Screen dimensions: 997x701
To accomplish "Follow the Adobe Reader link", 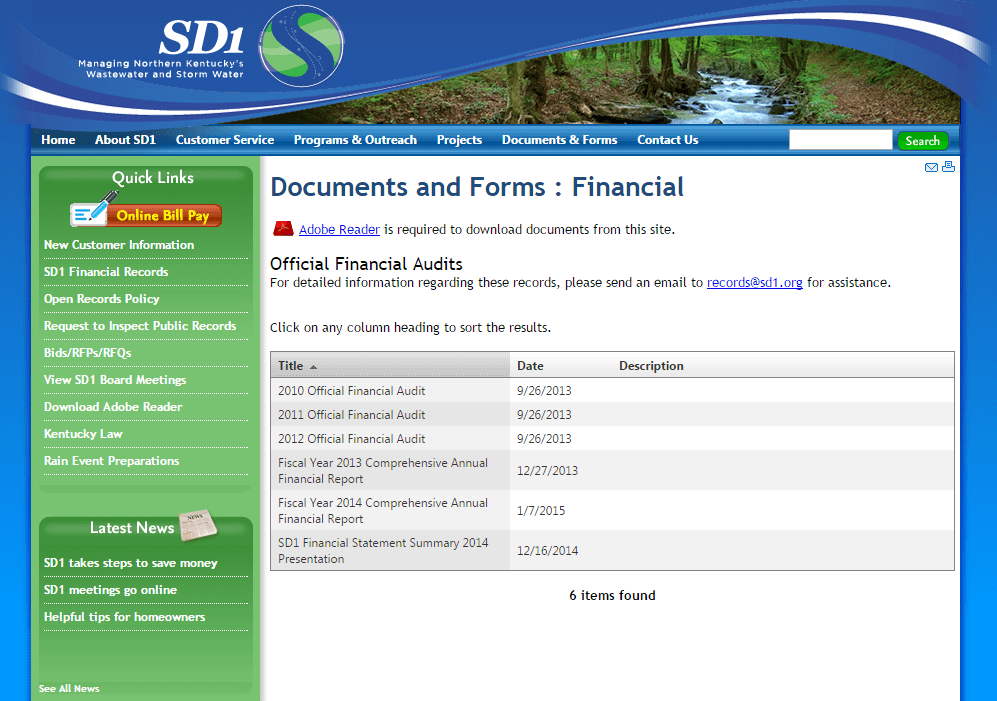I will coord(340,230).
